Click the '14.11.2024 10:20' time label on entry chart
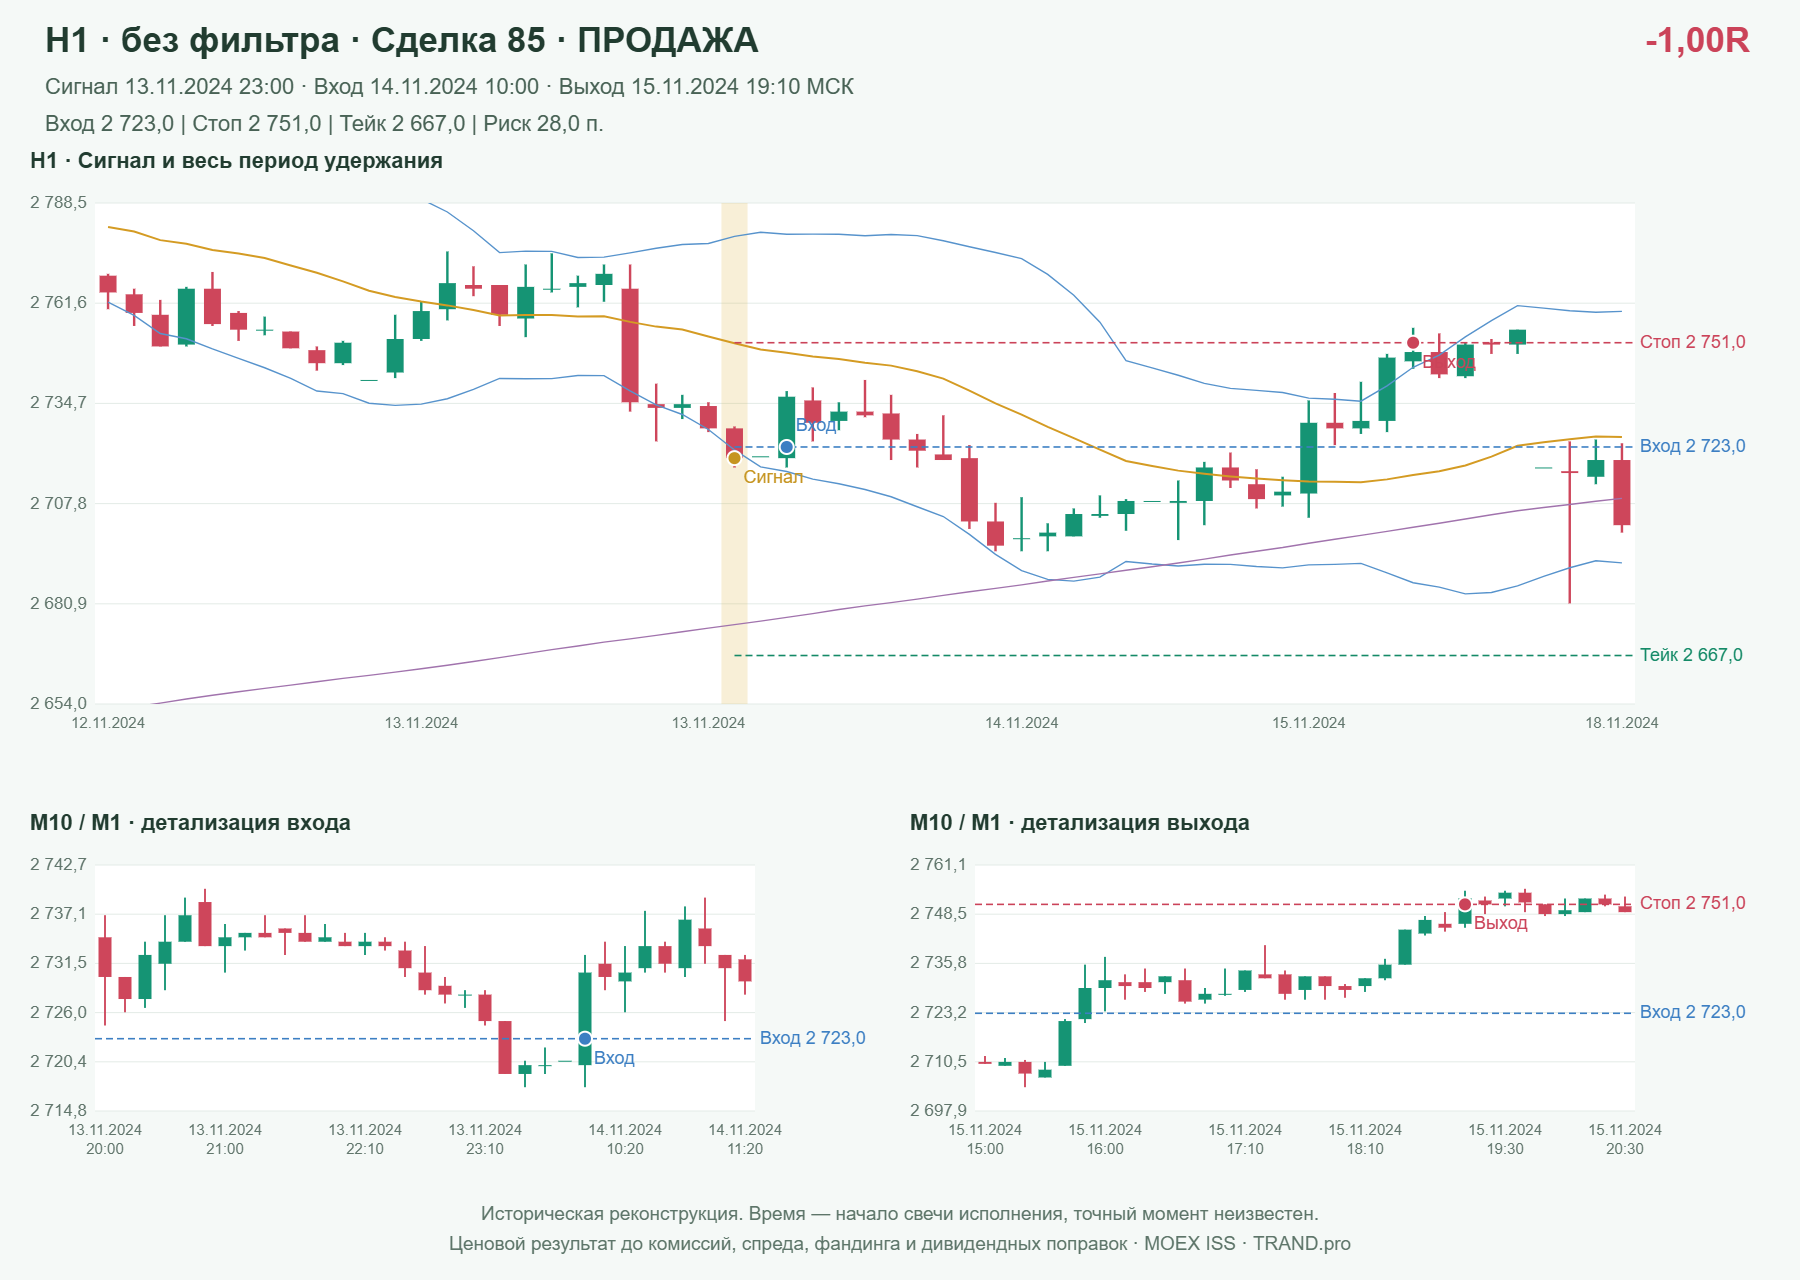1800x1280 pixels. (x=625, y=1139)
